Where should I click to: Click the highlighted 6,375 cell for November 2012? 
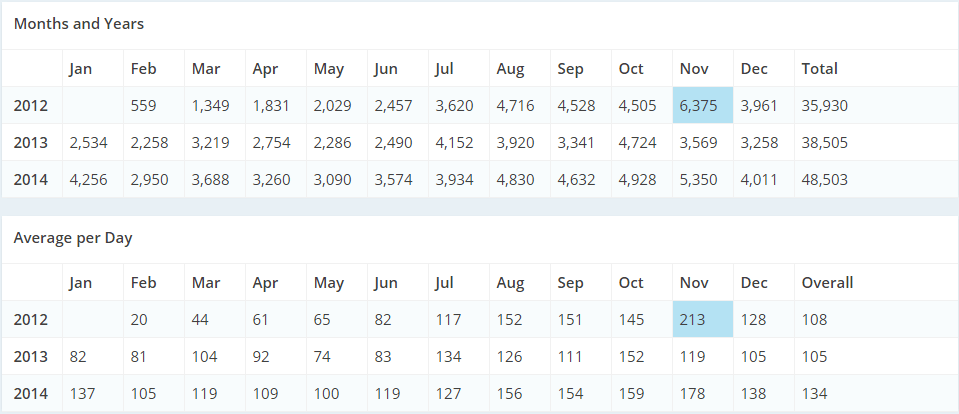click(x=702, y=106)
